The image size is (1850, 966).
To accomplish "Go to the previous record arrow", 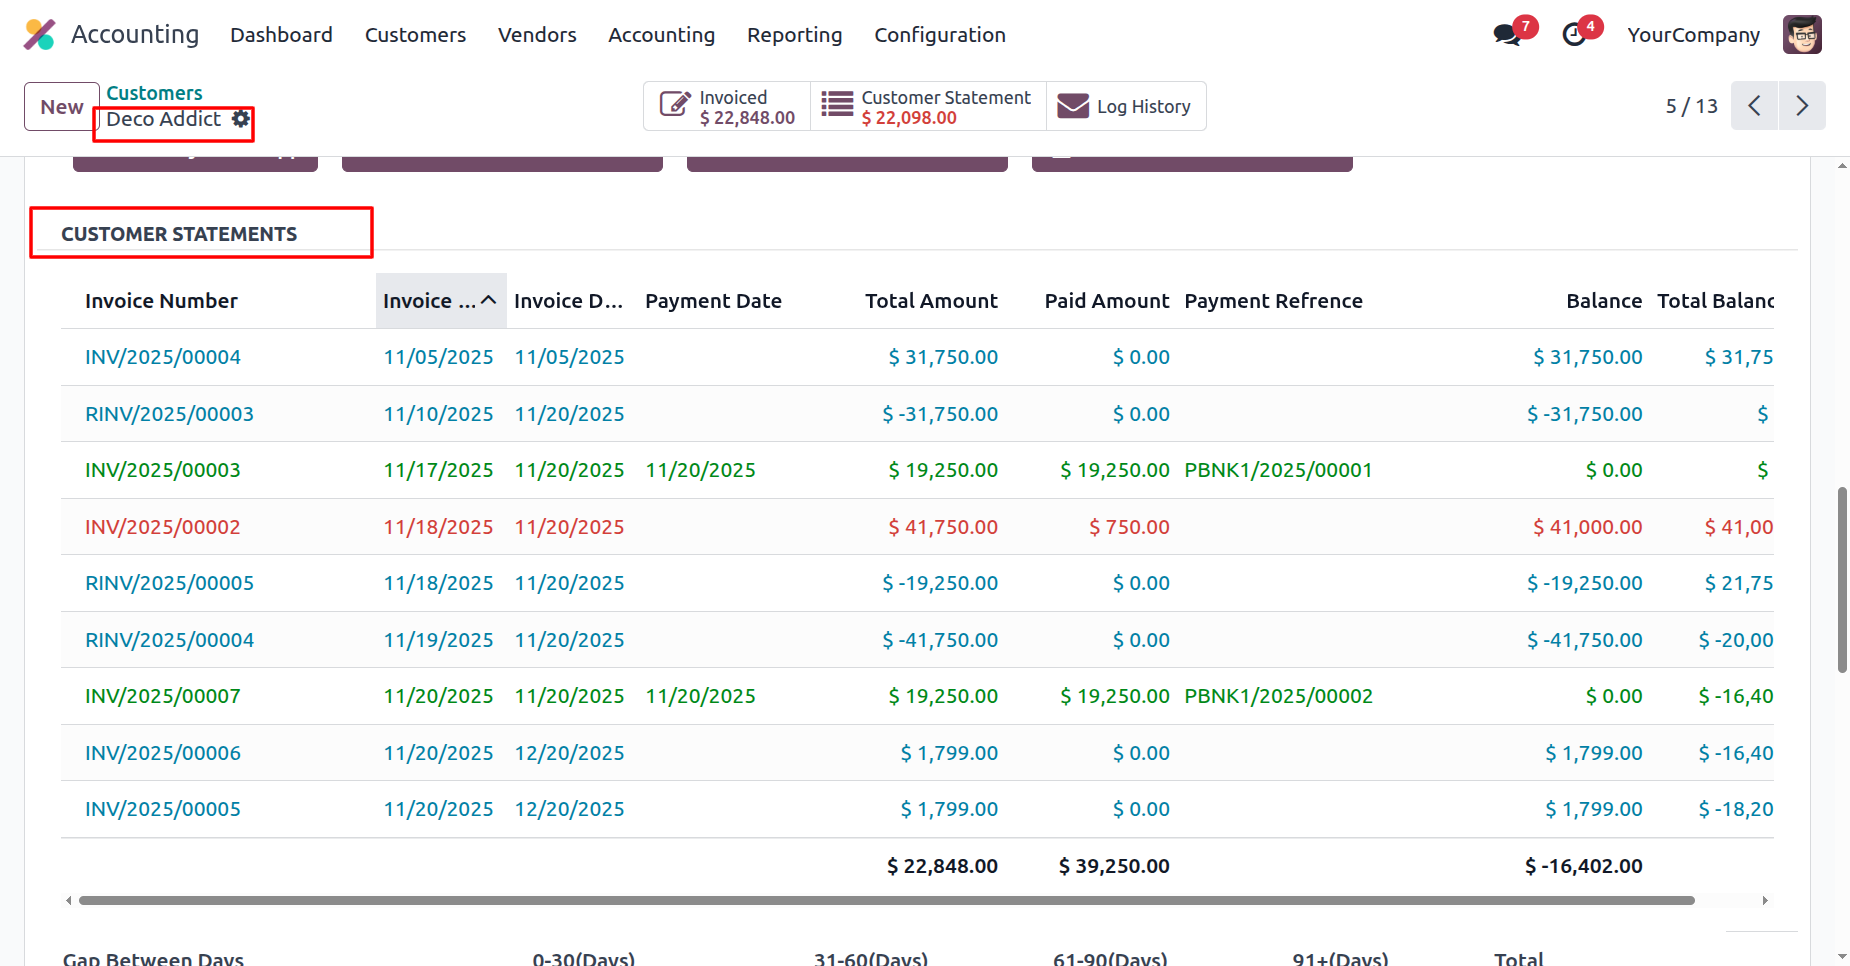I will coord(1754,106).
